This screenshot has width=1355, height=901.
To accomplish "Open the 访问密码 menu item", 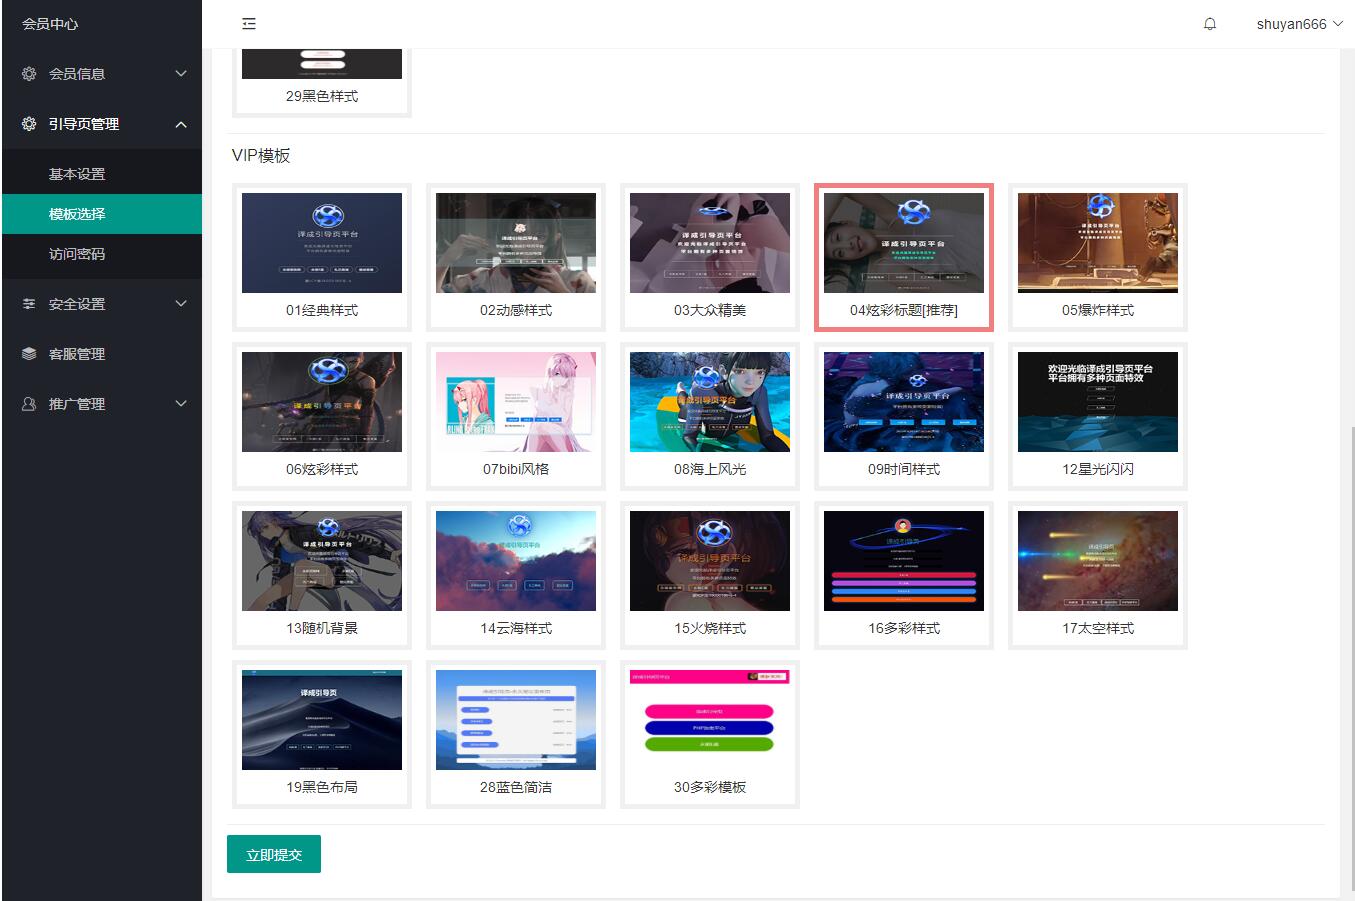I will 77,254.
